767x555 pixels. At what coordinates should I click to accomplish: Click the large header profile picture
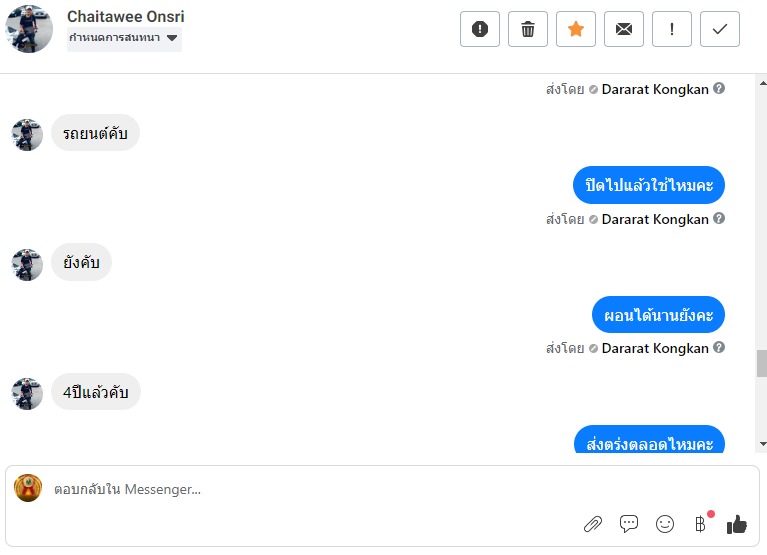click(x=29, y=29)
